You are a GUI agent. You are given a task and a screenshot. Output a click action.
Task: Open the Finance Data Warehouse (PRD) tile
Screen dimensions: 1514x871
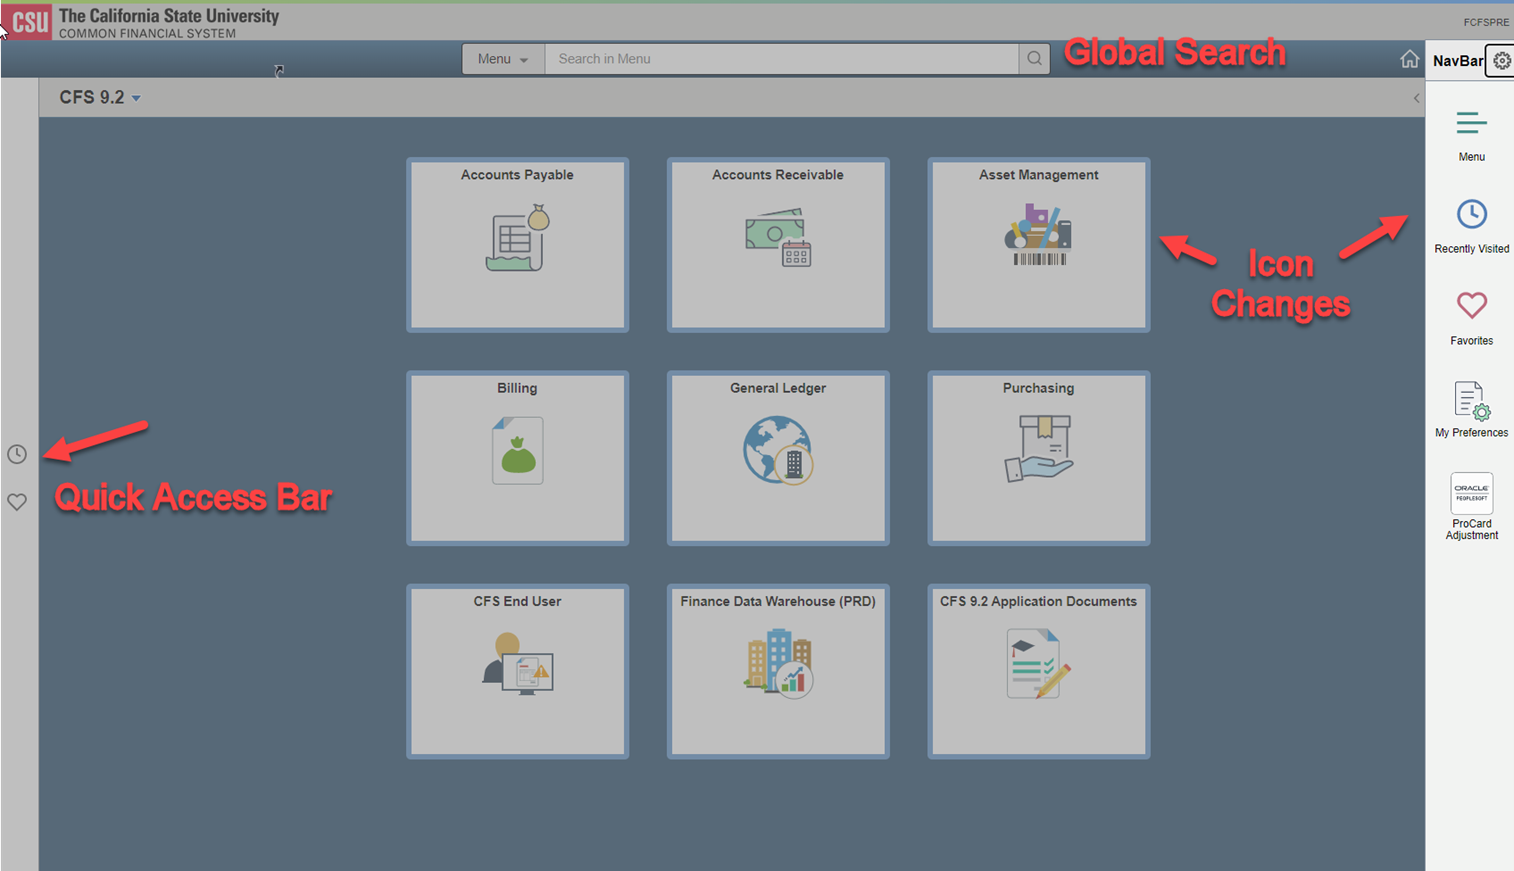coord(778,671)
